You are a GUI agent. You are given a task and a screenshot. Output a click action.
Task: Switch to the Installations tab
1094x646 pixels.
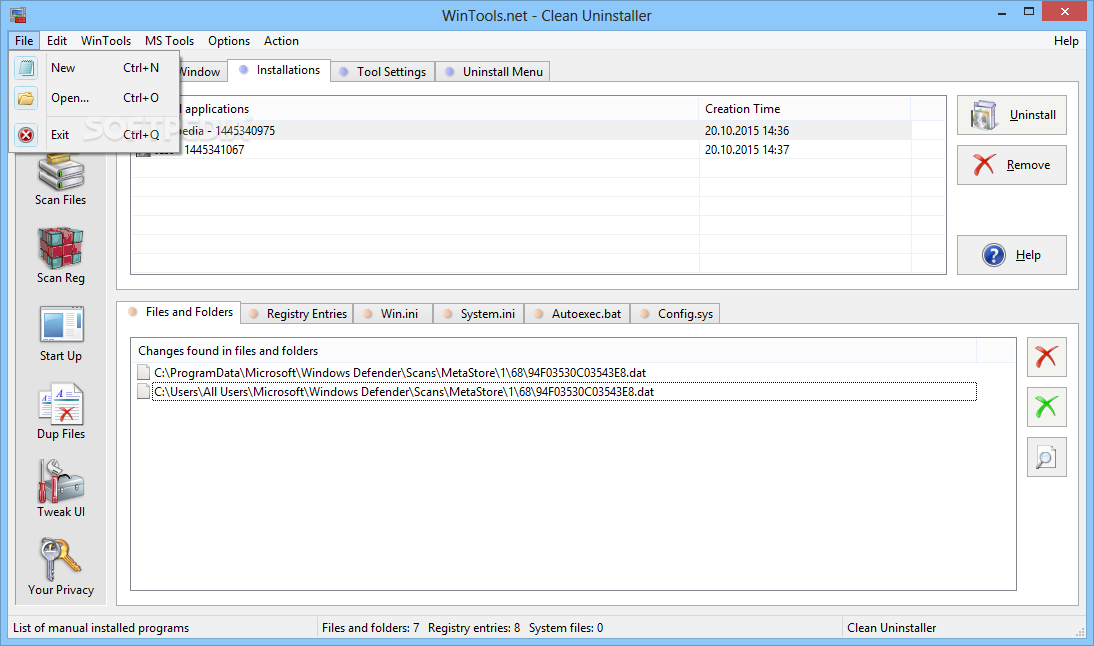279,70
